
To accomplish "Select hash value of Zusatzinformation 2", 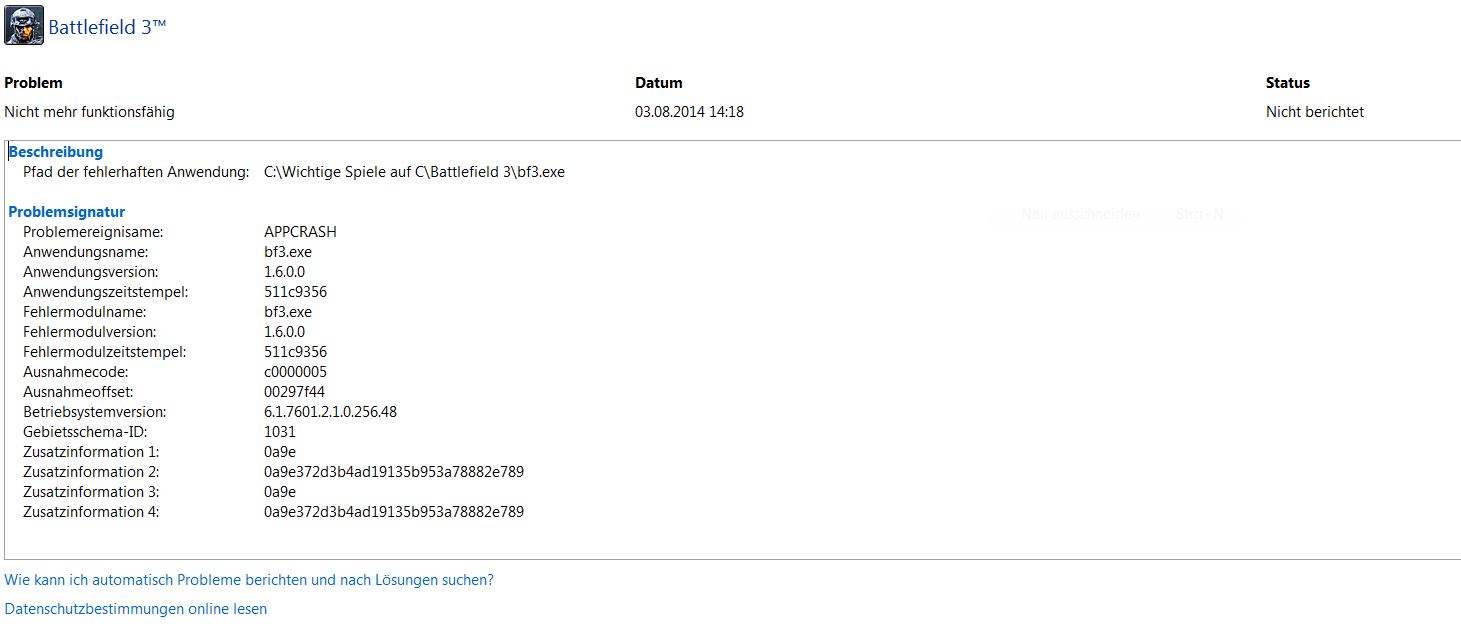I will pos(394,472).
